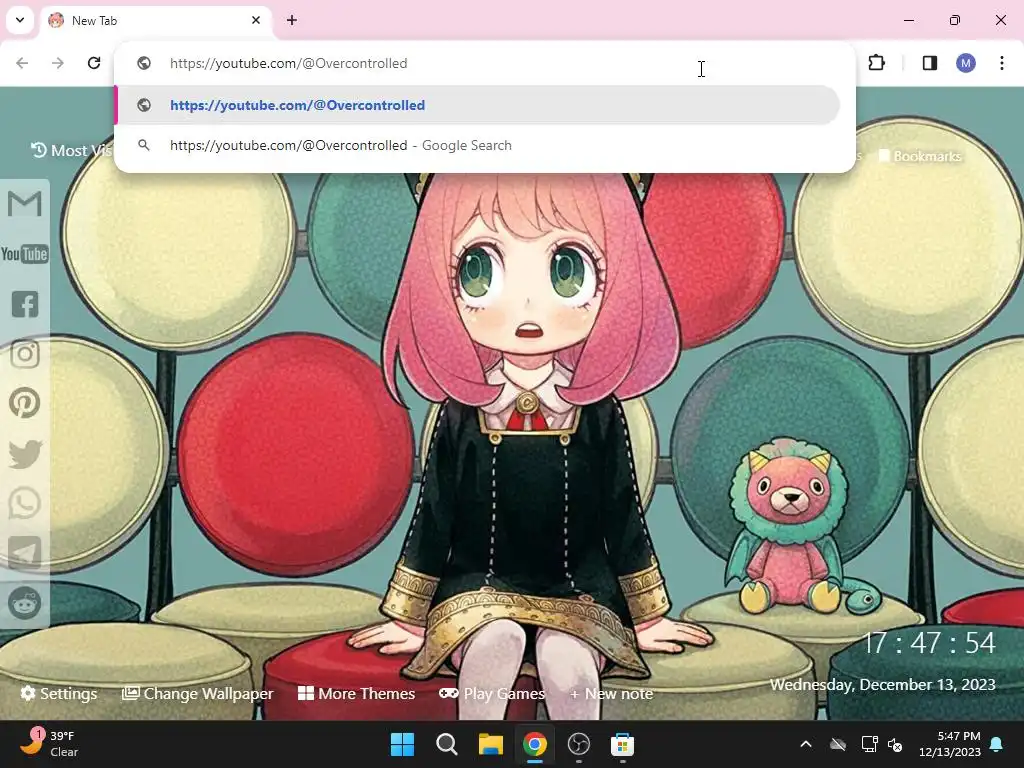The image size is (1024, 768).
Task: Close the New Tab tab
Action: (256, 20)
